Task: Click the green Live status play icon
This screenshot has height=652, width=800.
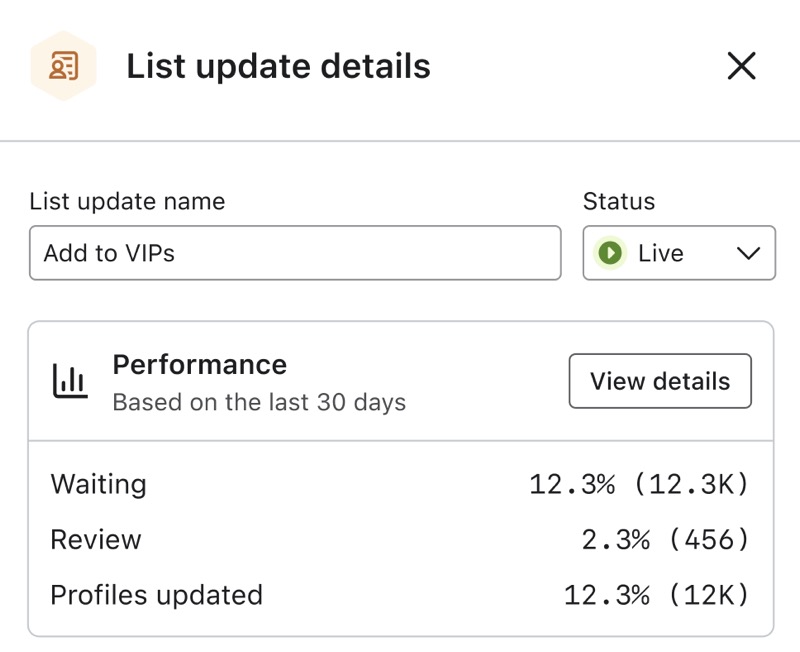Action: 609,253
